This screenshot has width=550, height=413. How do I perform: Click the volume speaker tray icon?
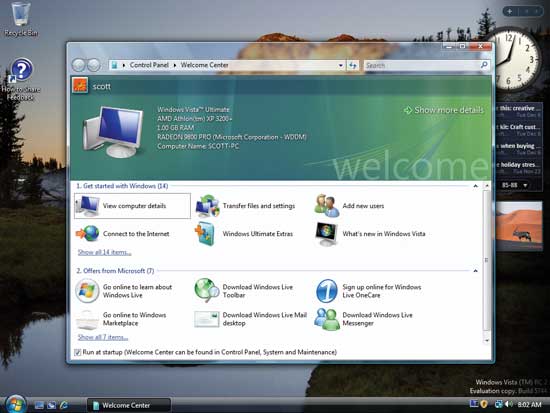[x=508, y=405]
